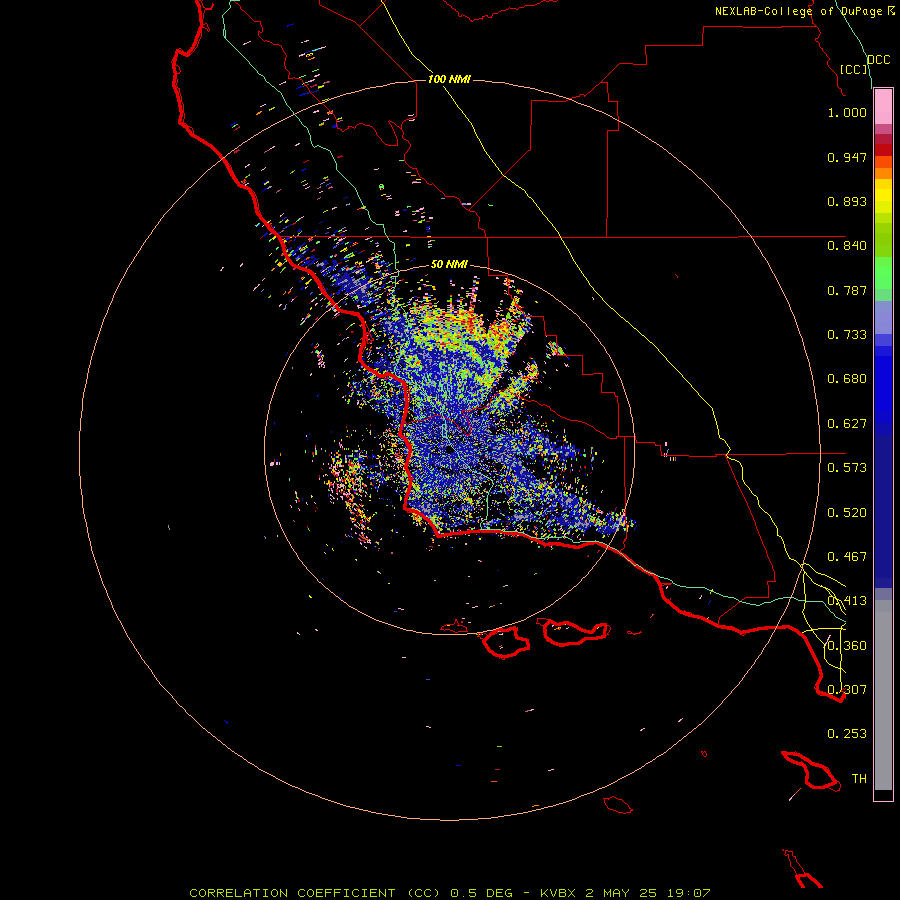The width and height of the screenshot is (900, 900).
Task: Click the NEXLAB-College of DuPage title text
Action: coord(805,11)
